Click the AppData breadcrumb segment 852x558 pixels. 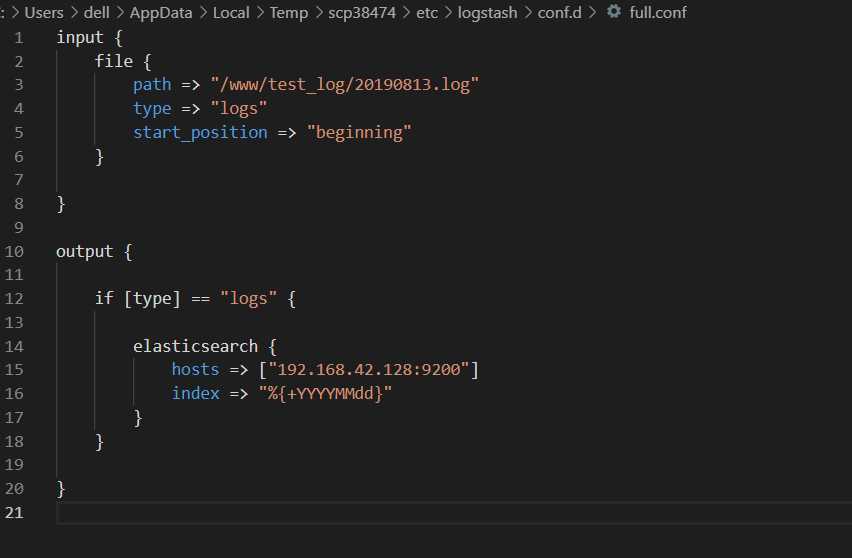click(x=161, y=12)
